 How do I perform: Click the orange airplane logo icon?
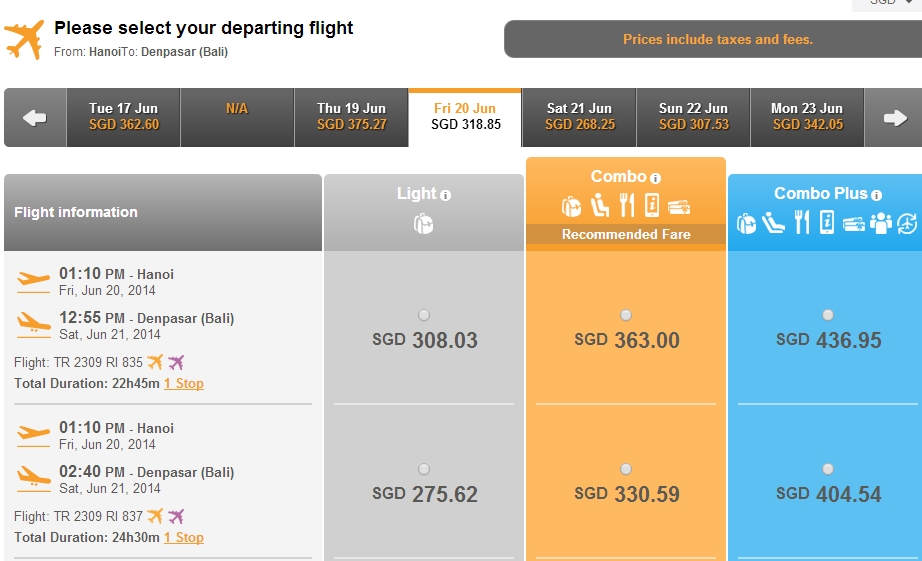pos(24,39)
